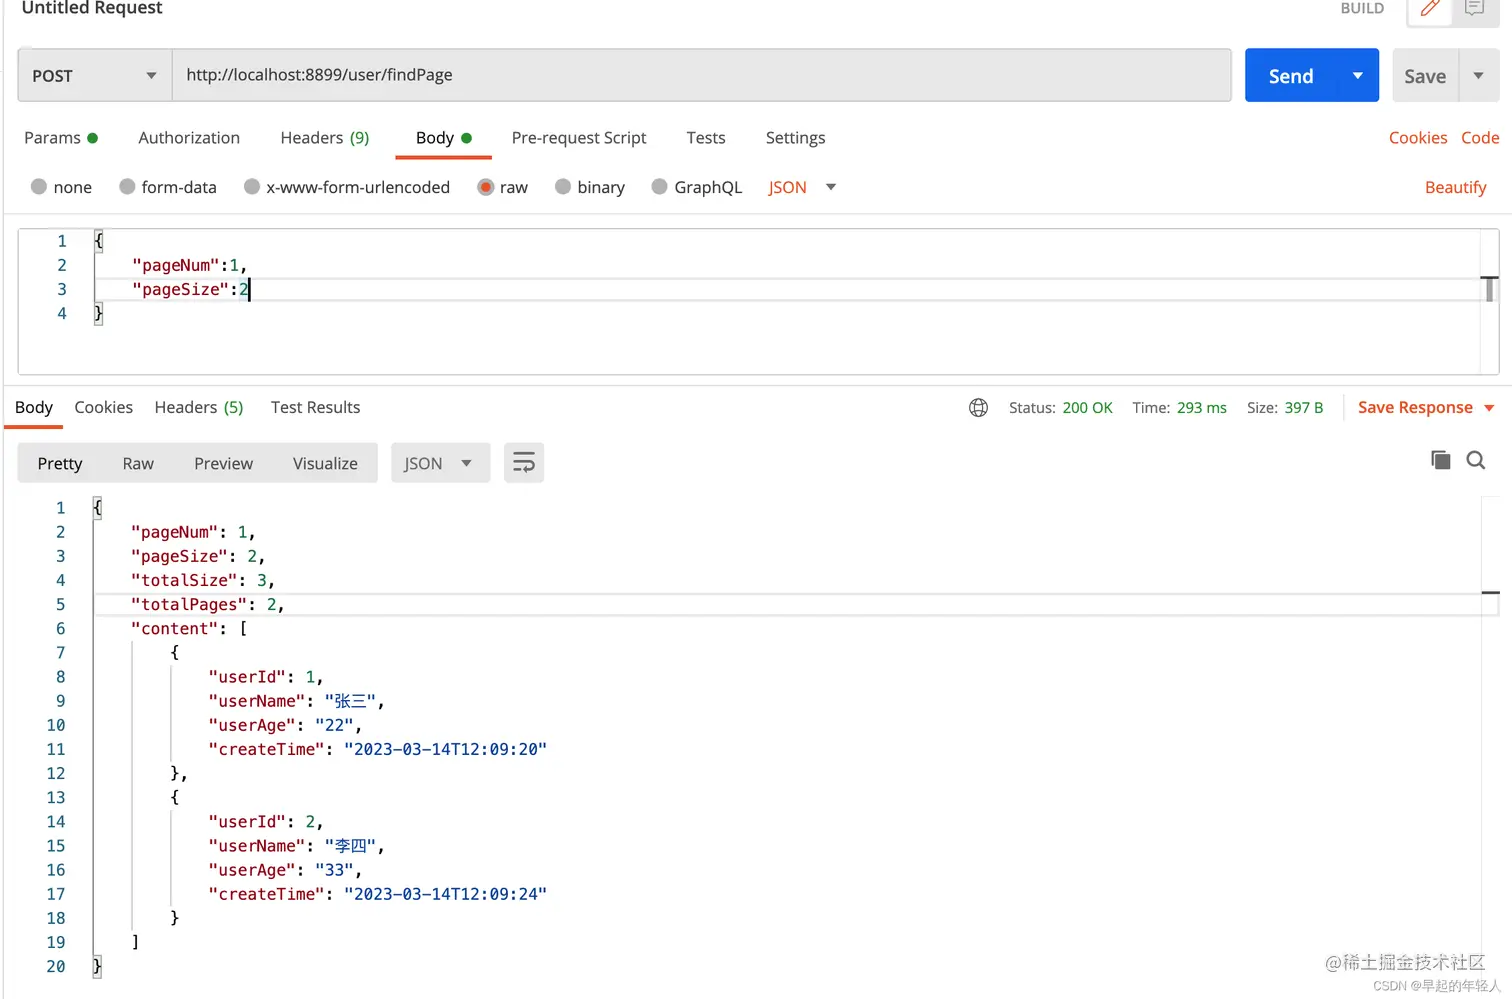Click the request URL input field

point(702,75)
